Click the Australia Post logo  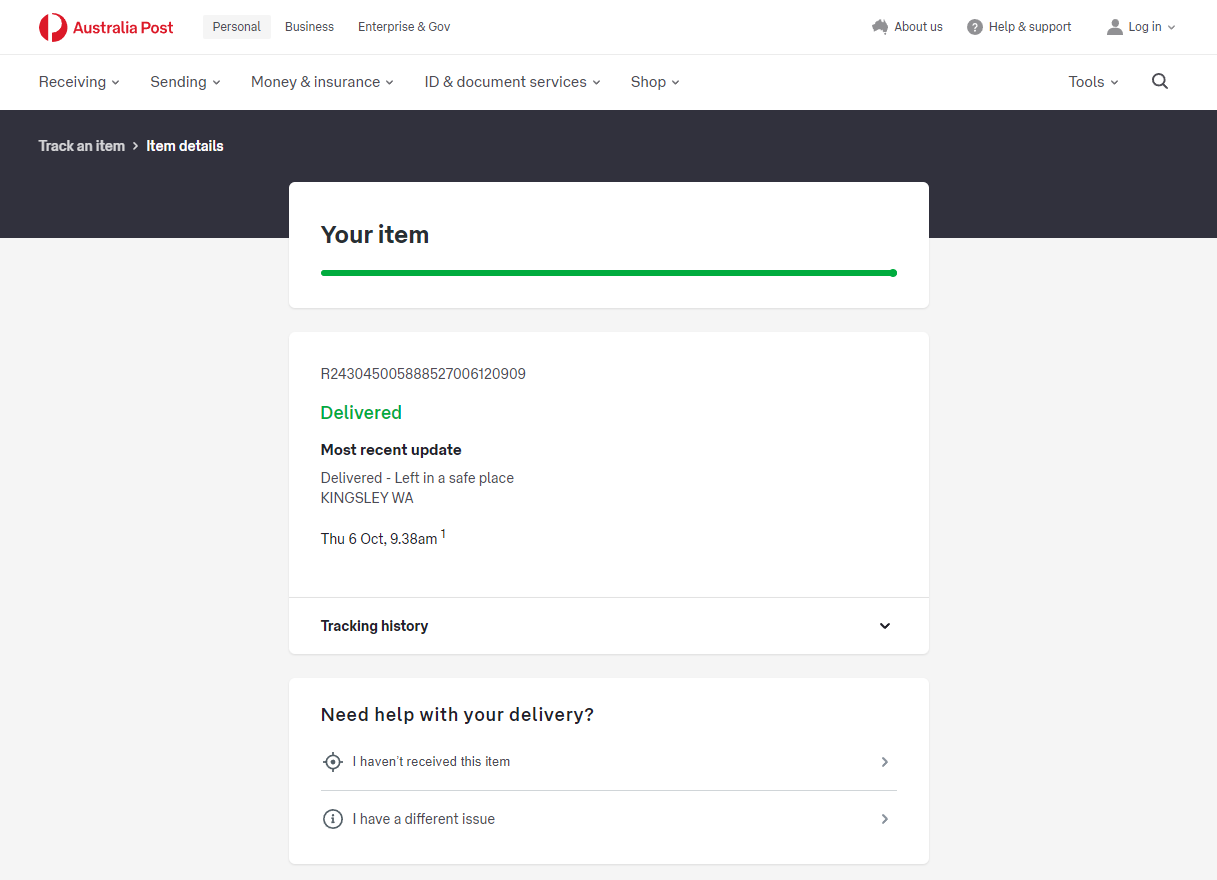106,27
